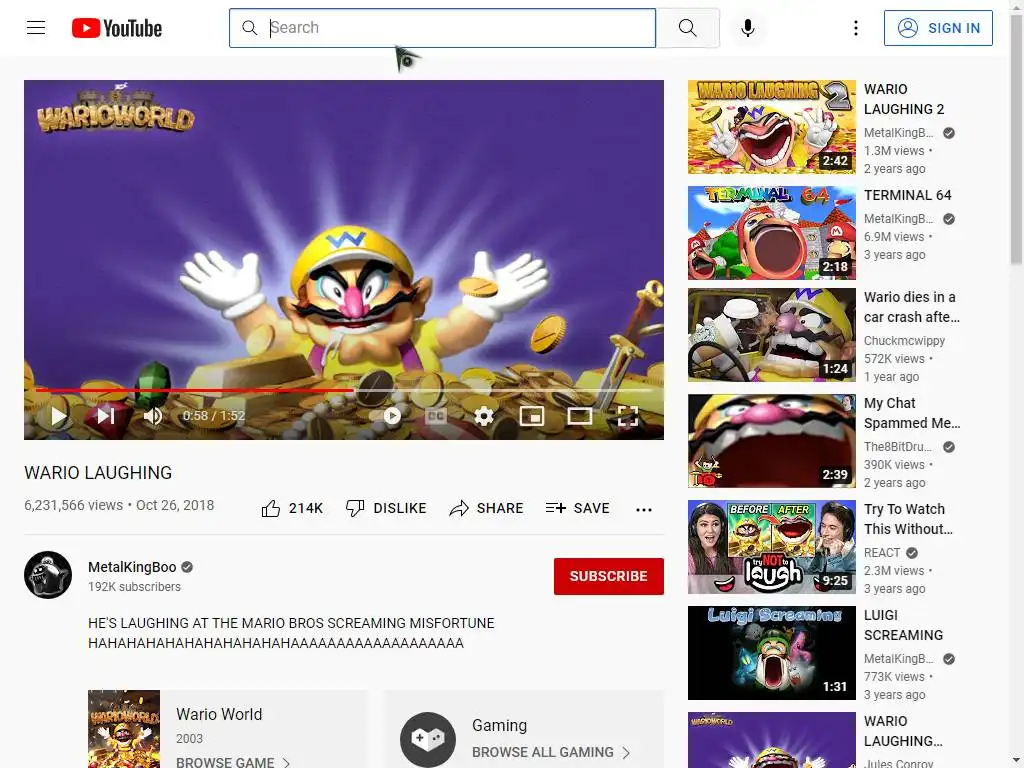Click The8BitDru channel name
The image size is (1024, 768).
click(897, 447)
